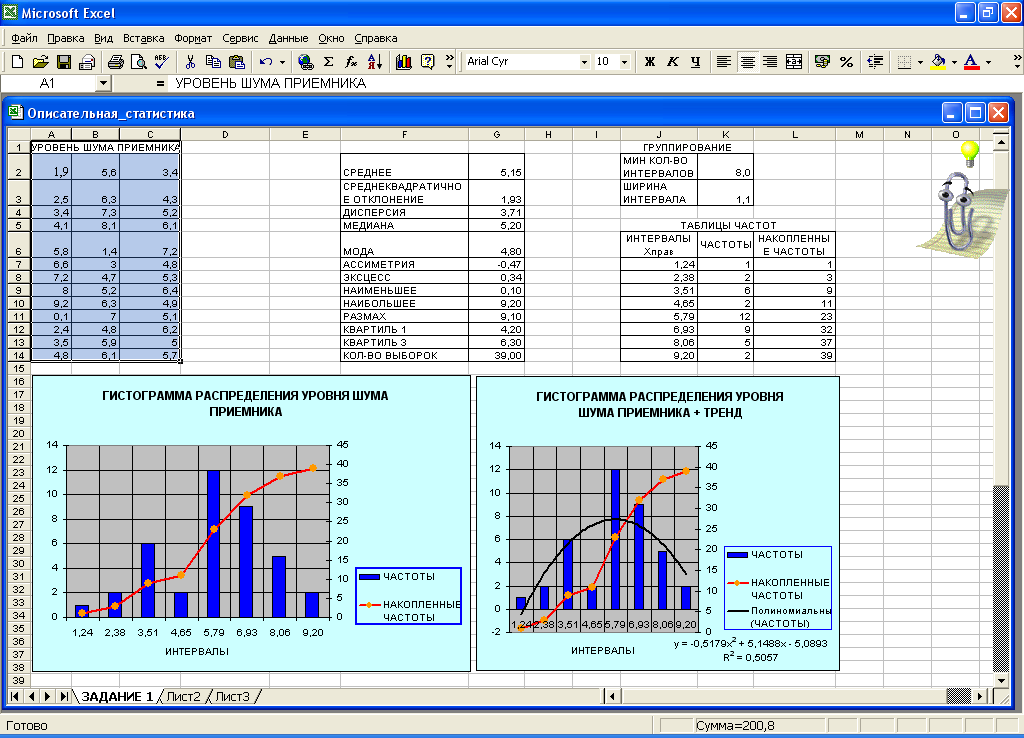Screen dimensions: 1024x738
Task: Sort ascending with the A-Я arrow icon
Action: (x=375, y=61)
